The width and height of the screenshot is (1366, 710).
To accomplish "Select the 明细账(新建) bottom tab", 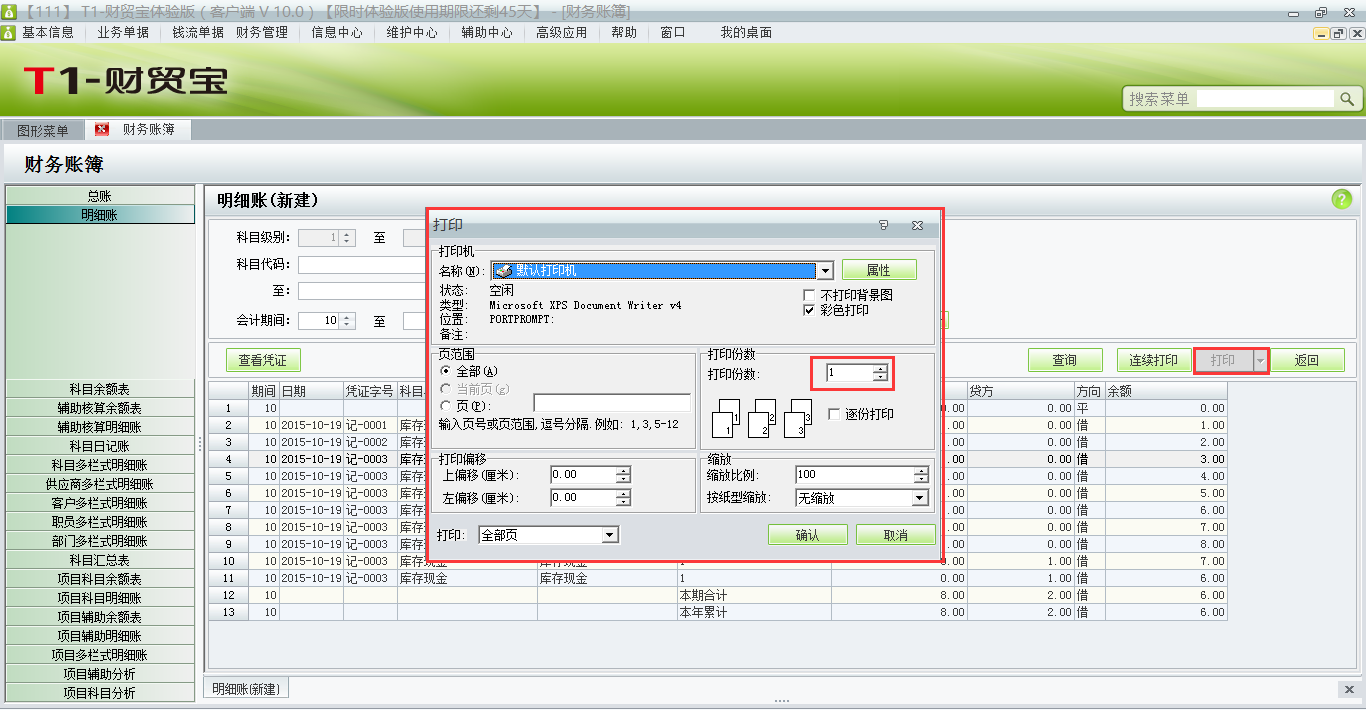I will click(247, 689).
